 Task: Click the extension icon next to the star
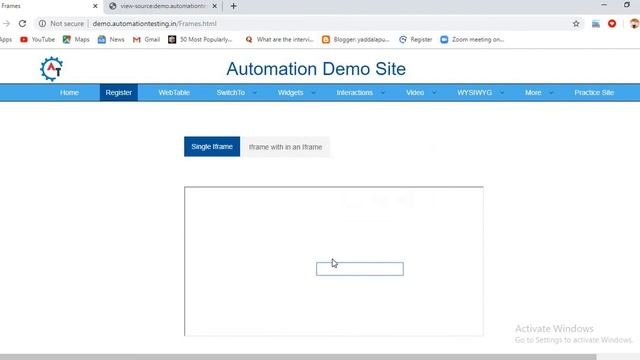[596, 24]
